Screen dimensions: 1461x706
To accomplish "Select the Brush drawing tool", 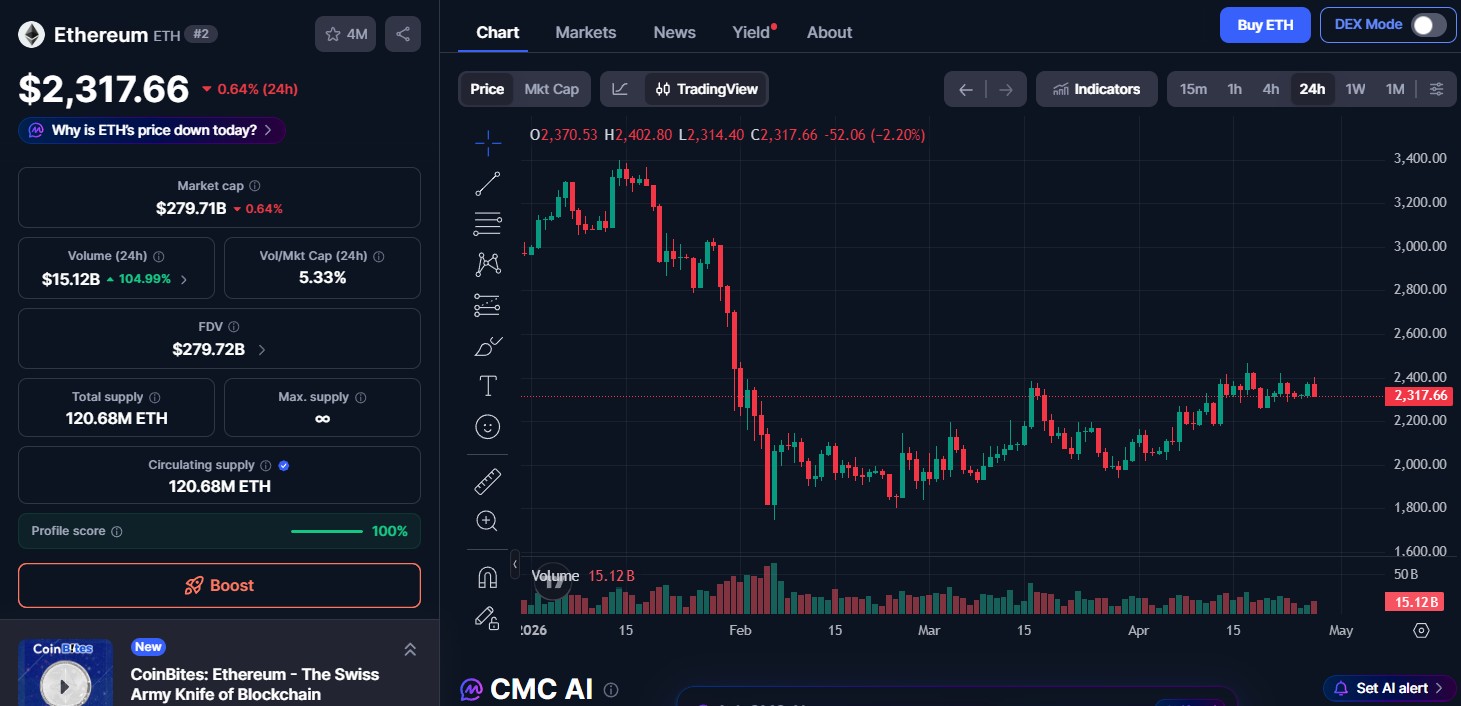I will (x=487, y=346).
